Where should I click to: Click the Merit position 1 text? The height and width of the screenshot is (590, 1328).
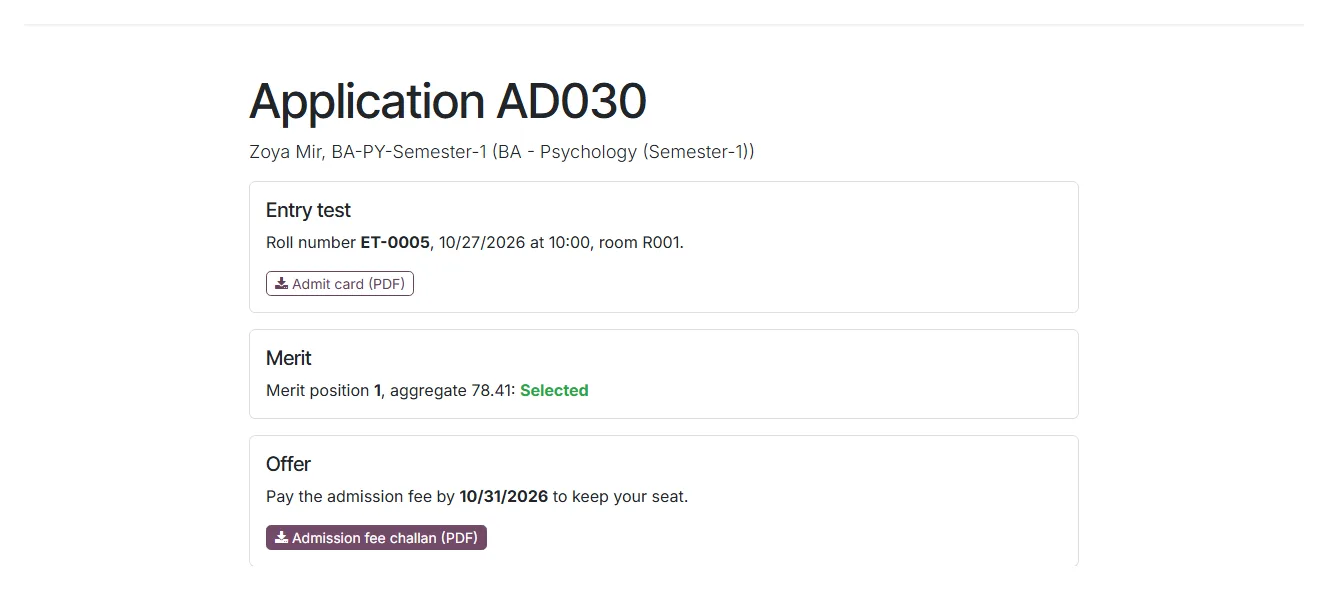pos(323,390)
